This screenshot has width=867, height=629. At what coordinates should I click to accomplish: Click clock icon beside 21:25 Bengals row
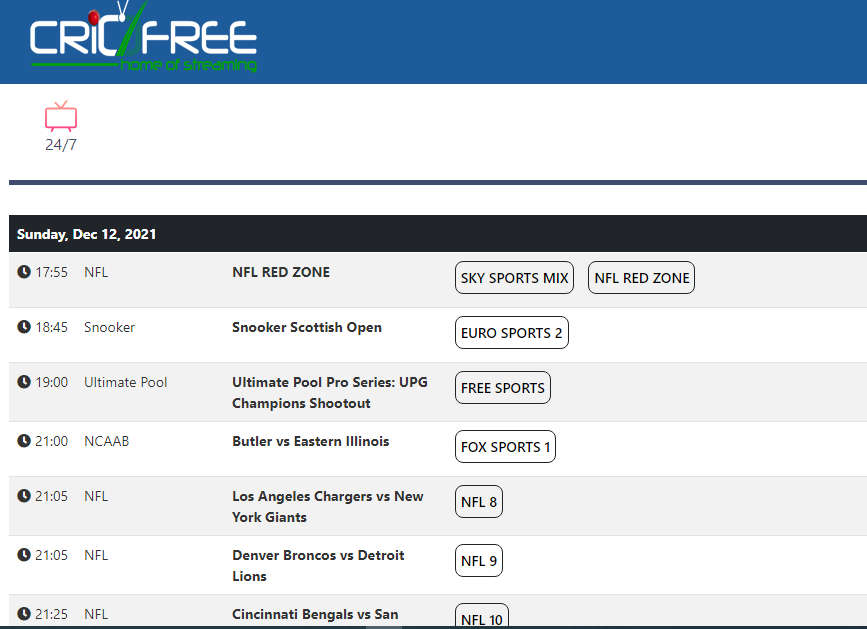tap(24, 614)
